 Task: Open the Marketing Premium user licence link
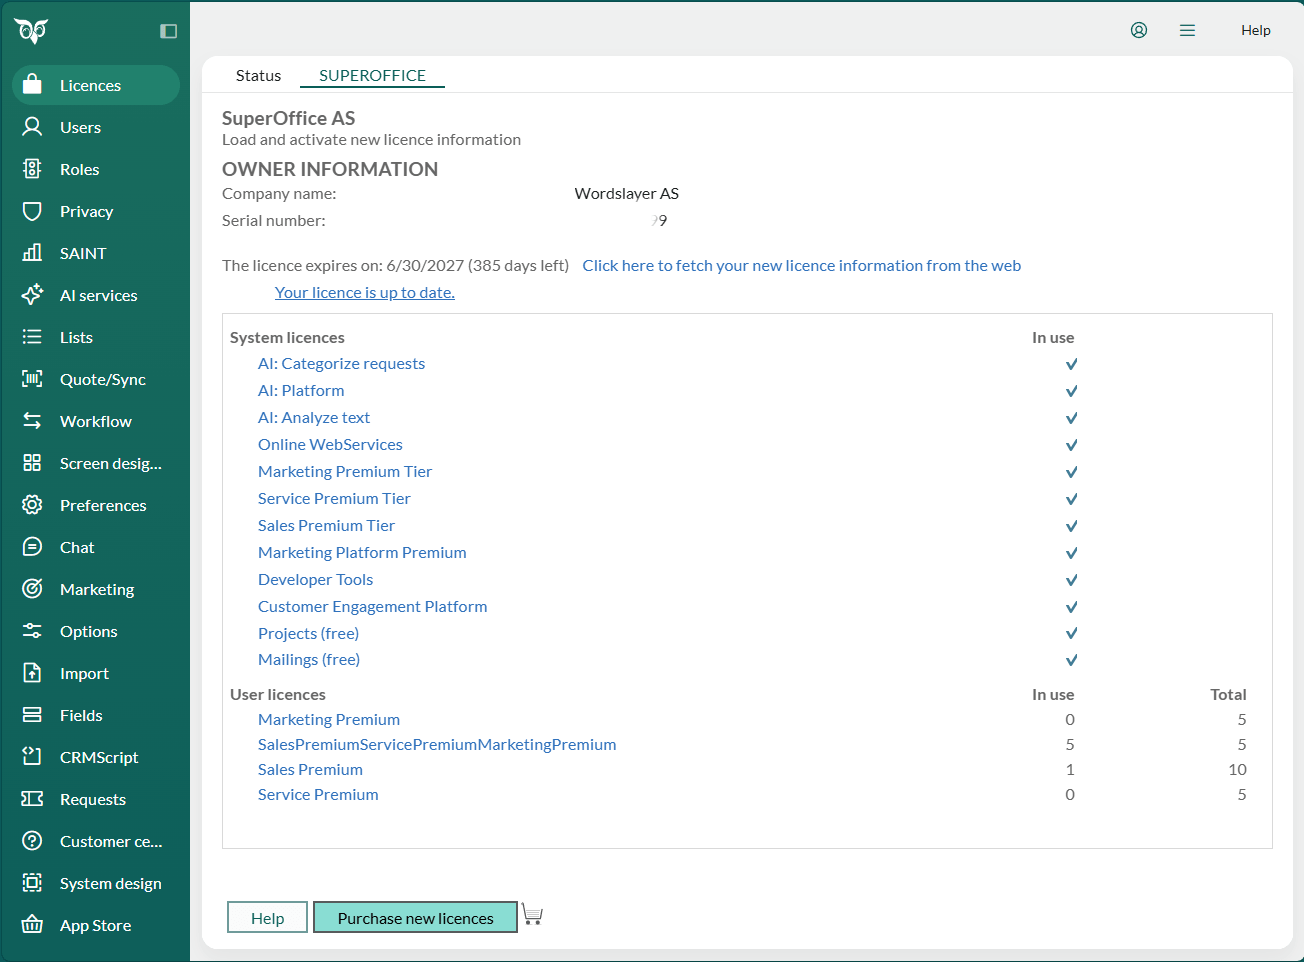click(x=329, y=719)
